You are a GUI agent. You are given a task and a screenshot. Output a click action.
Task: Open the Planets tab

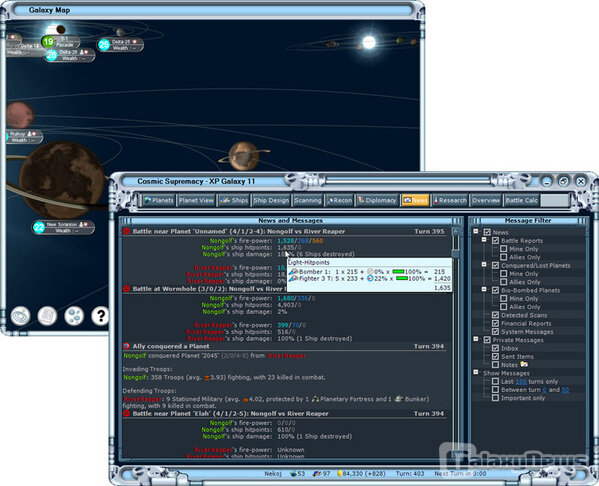coord(159,200)
